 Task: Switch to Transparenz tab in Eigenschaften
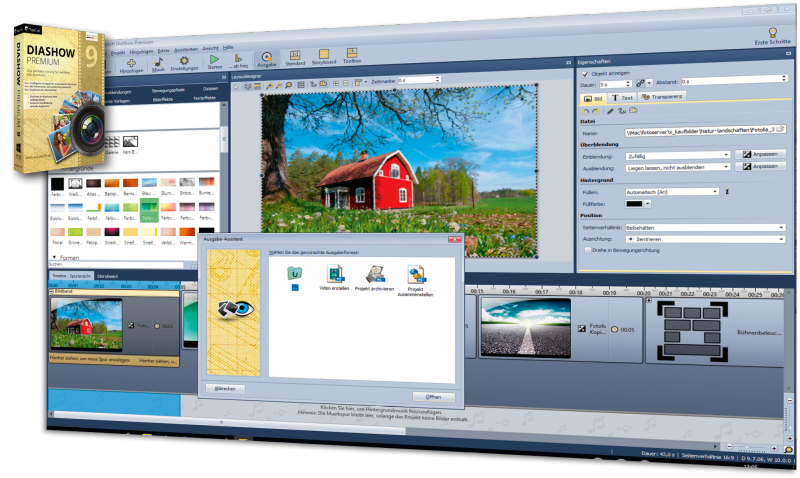(x=662, y=96)
